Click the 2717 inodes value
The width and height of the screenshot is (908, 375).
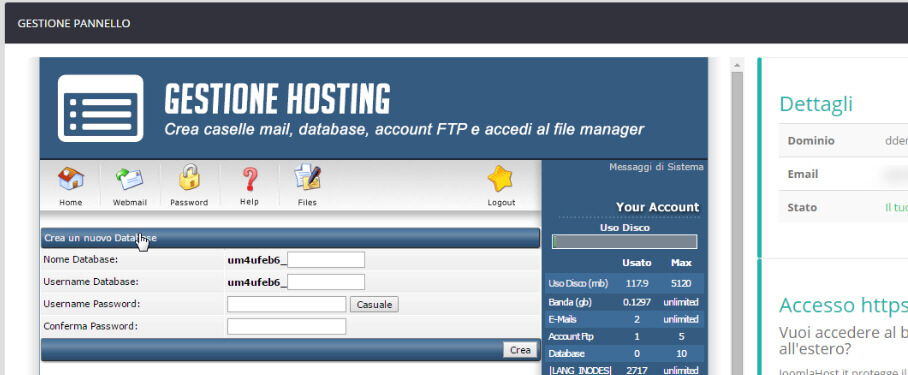(x=637, y=370)
